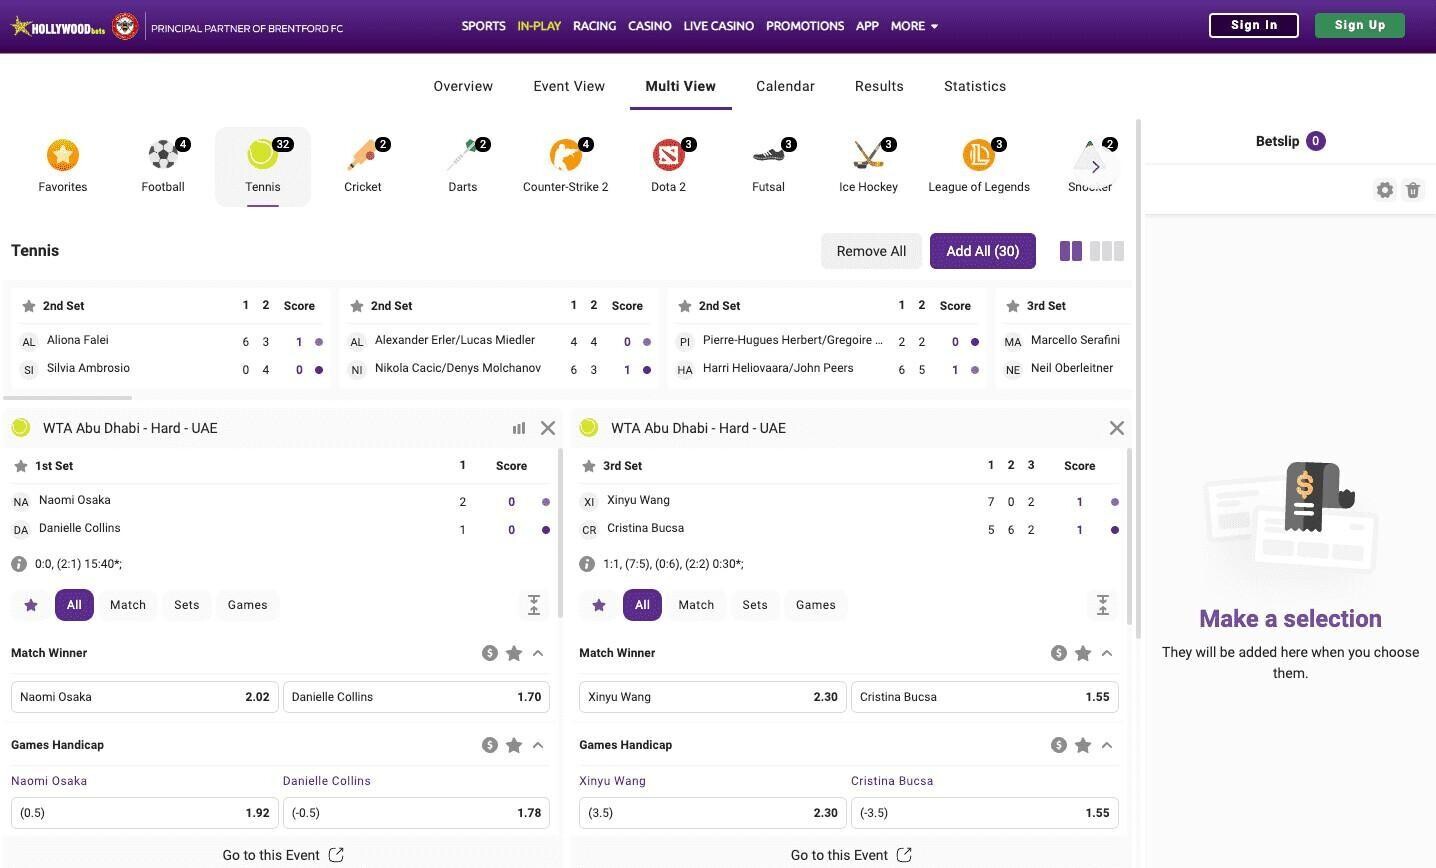Open the PROMOTIONS page
This screenshot has height=868, width=1436.
(805, 26)
